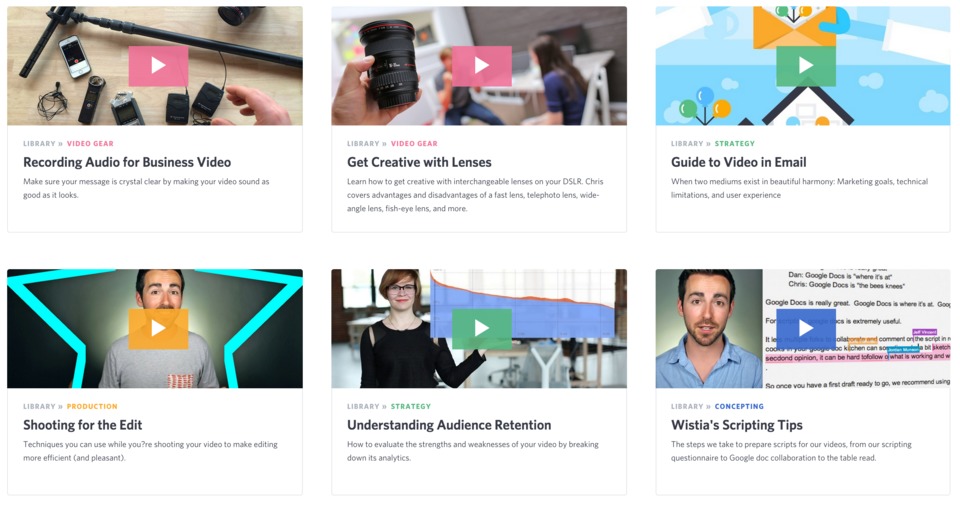This screenshot has height=505, width=960.
Task: Play the Guide to Video in Email video
Action: click(x=806, y=66)
